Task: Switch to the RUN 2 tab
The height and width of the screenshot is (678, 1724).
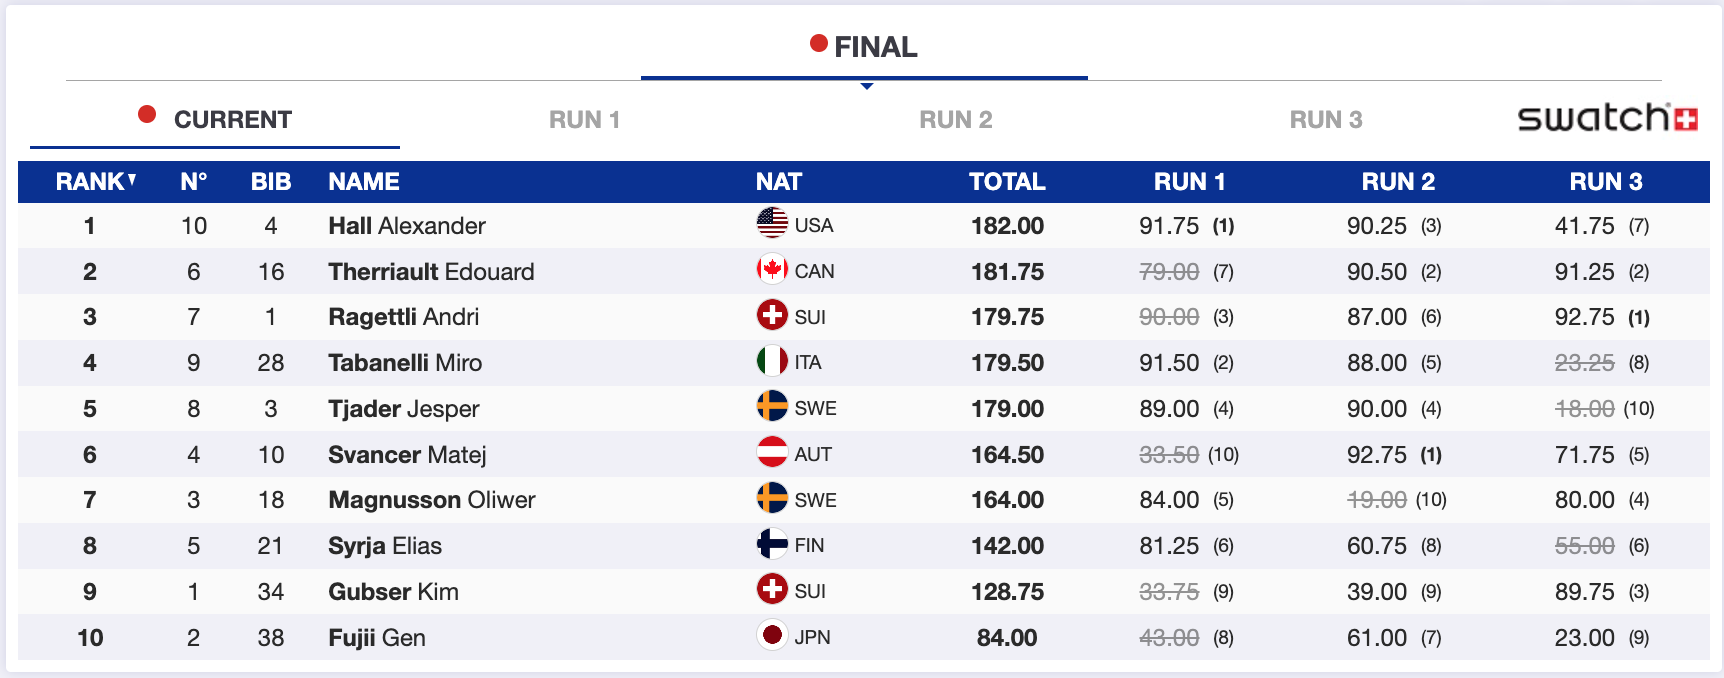Action: coord(955,120)
